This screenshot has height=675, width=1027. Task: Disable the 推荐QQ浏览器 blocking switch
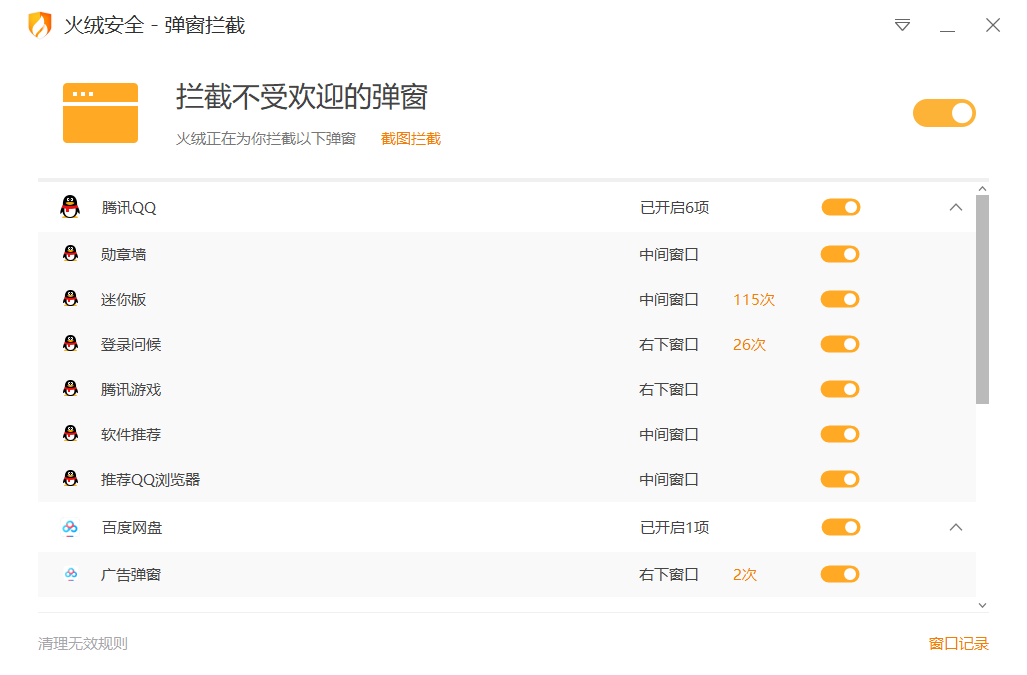tap(840, 479)
